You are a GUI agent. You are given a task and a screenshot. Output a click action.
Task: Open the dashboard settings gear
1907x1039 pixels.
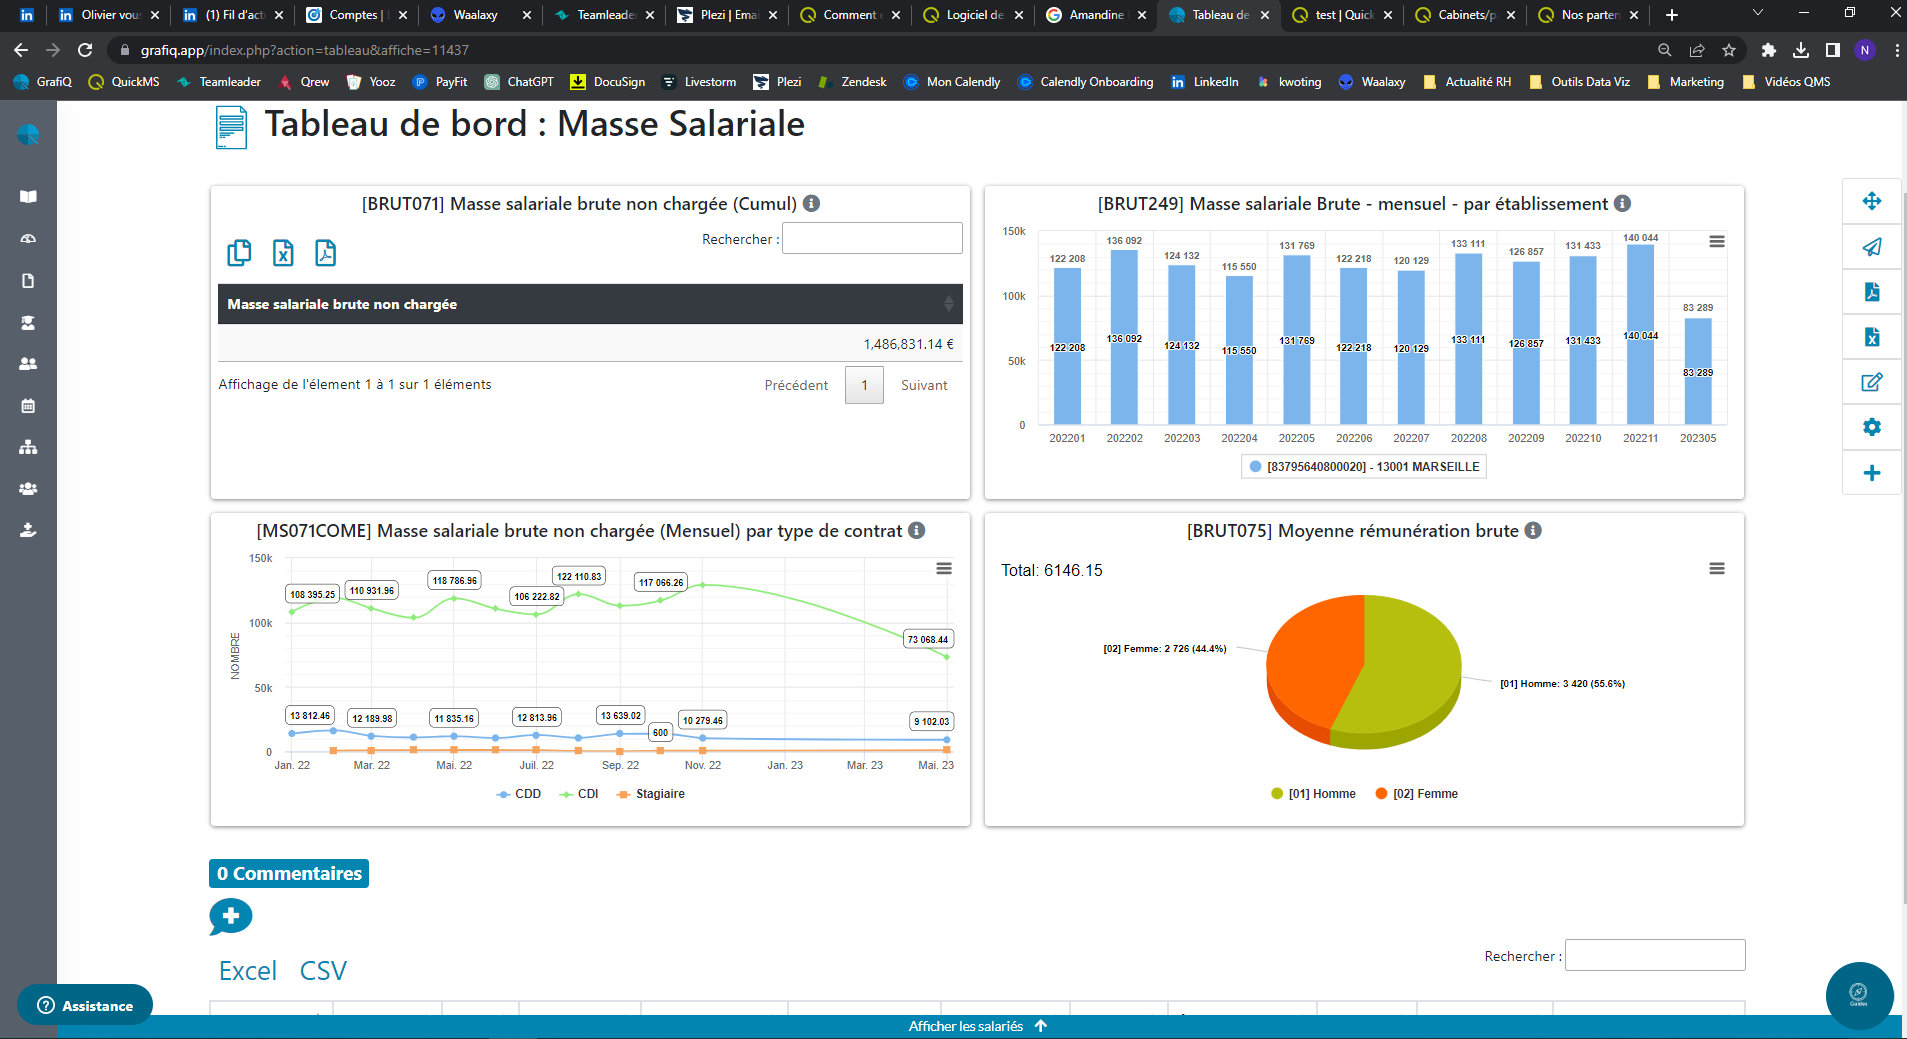click(1871, 427)
